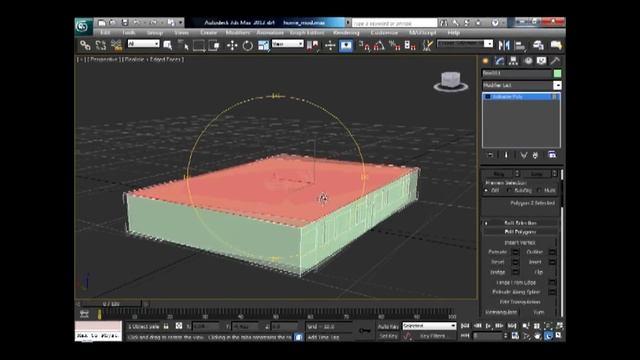
Task: Click the search keyword input field
Action: (394, 23)
